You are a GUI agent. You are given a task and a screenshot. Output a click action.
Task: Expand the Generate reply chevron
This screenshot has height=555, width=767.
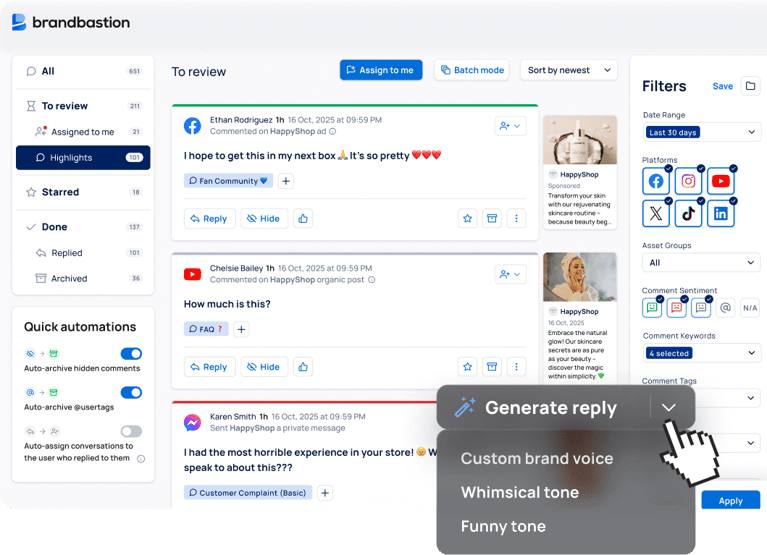tap(669, 407)
